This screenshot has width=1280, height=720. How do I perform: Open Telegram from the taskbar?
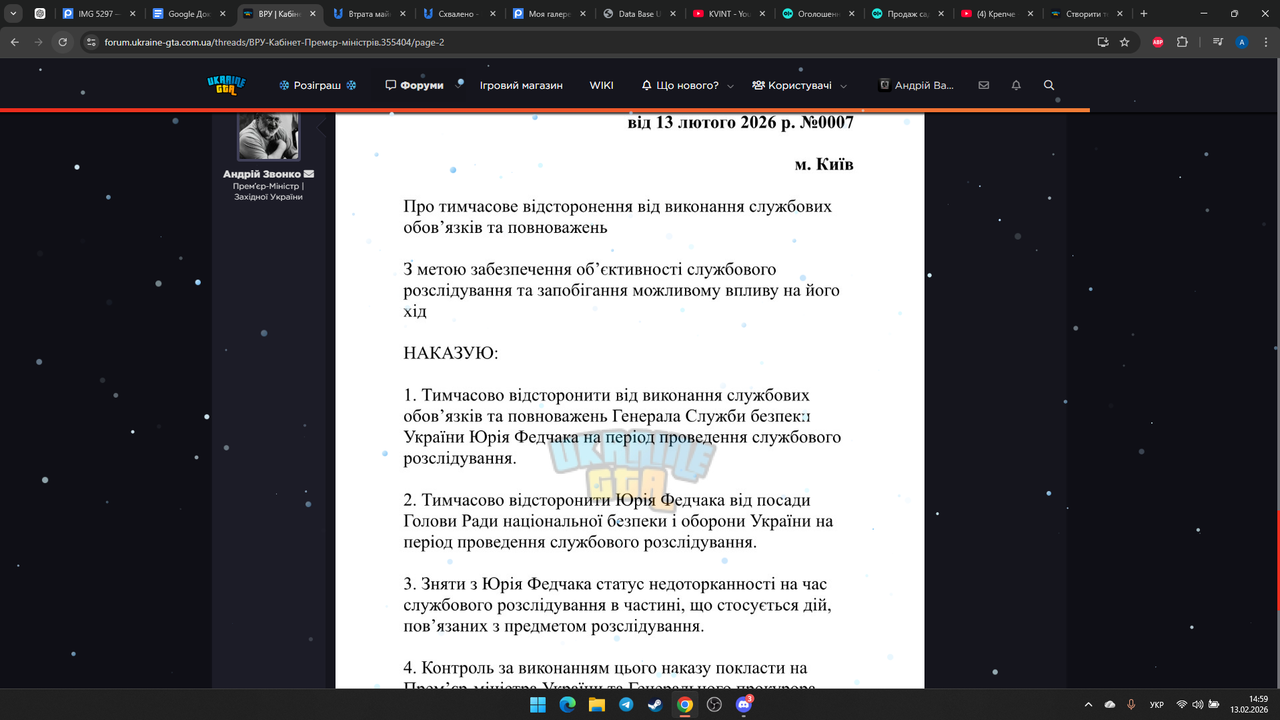click(626, 705)
